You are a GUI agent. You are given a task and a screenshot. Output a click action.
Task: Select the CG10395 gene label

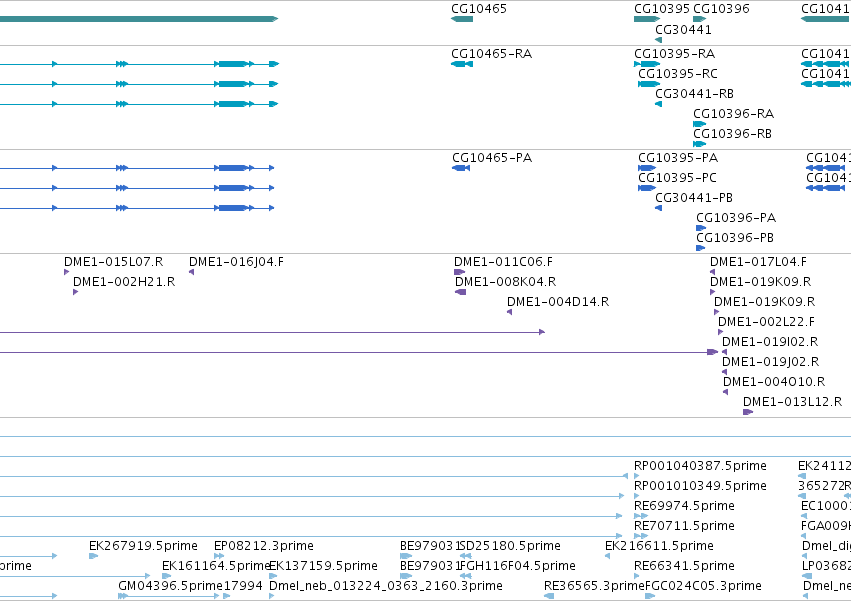click(662, 9)
